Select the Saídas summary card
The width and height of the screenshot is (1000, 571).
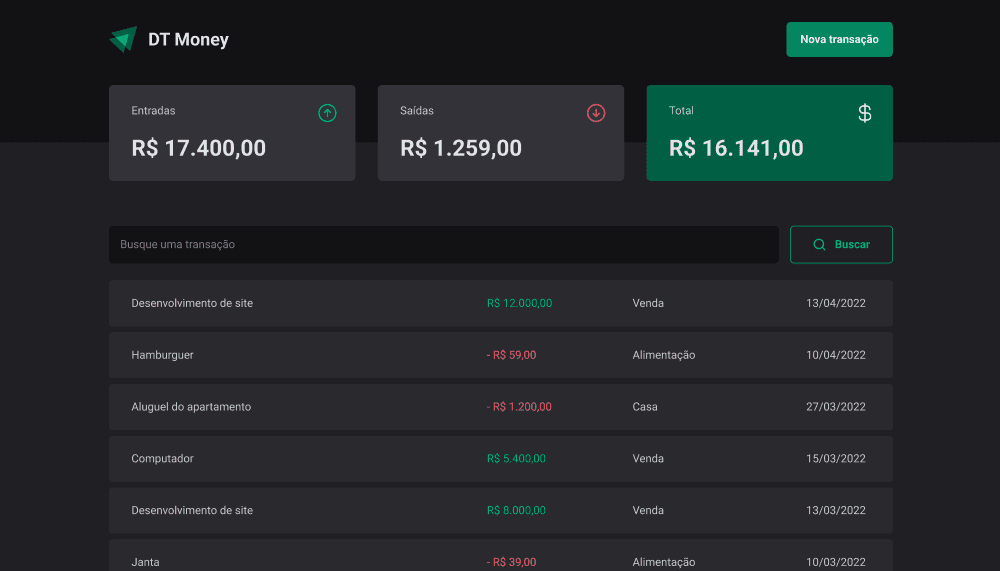click(x=501, y=133)
